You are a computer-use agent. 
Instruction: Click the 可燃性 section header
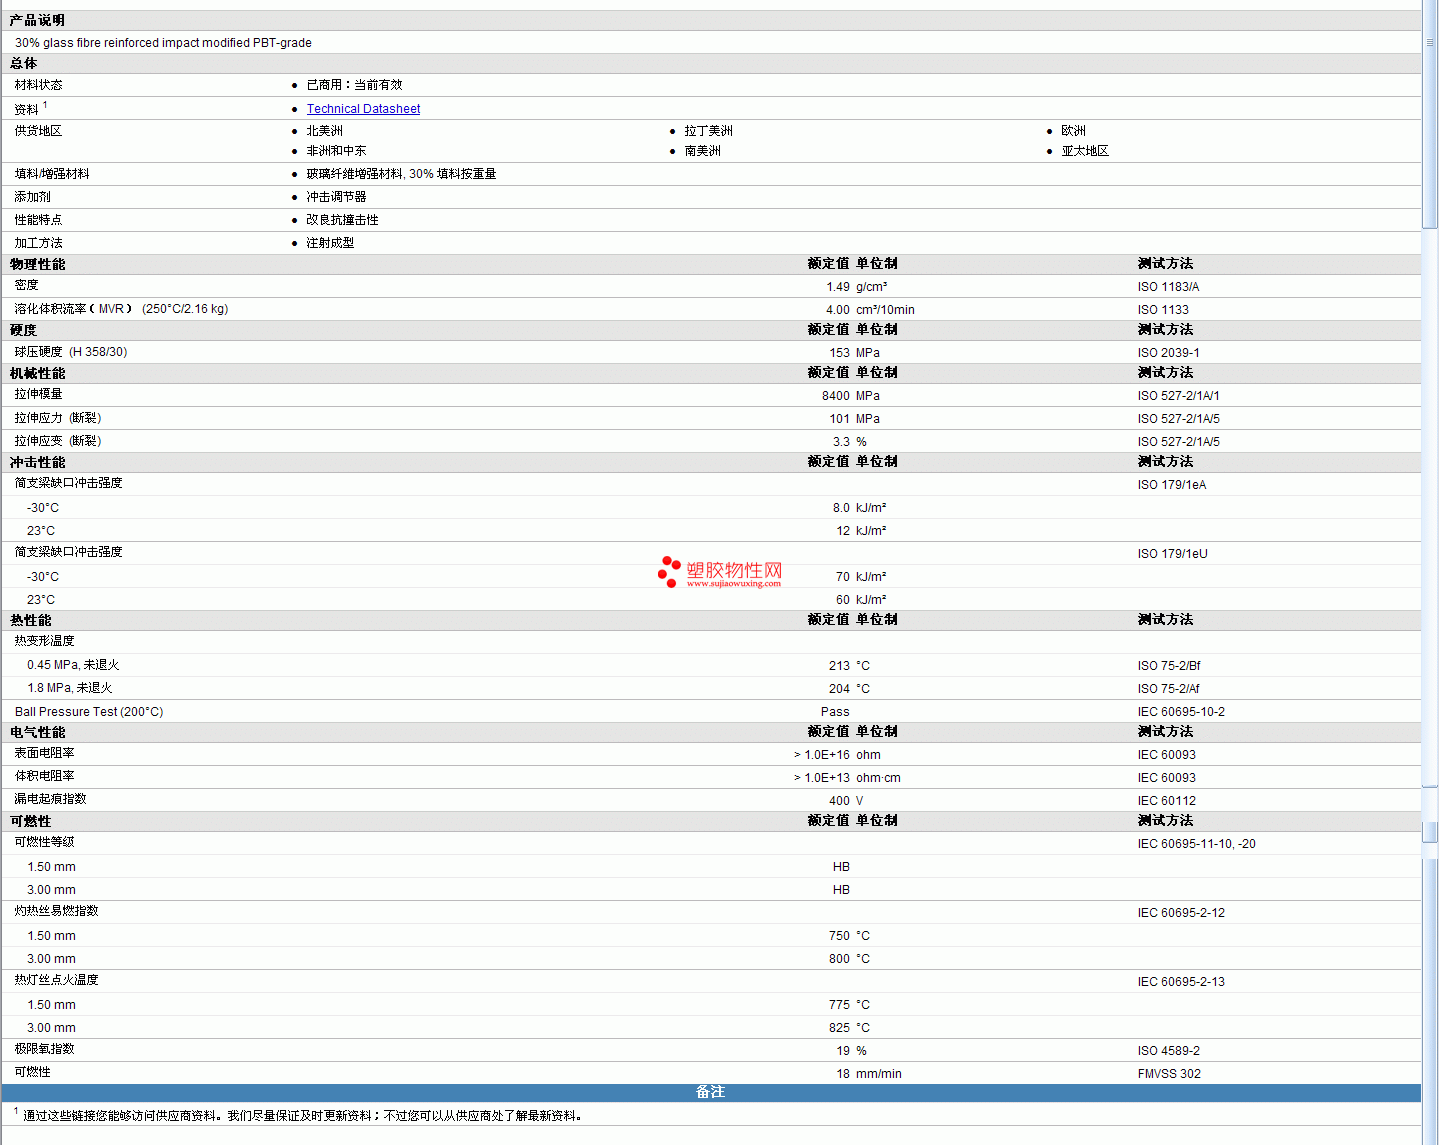(30, 821)
